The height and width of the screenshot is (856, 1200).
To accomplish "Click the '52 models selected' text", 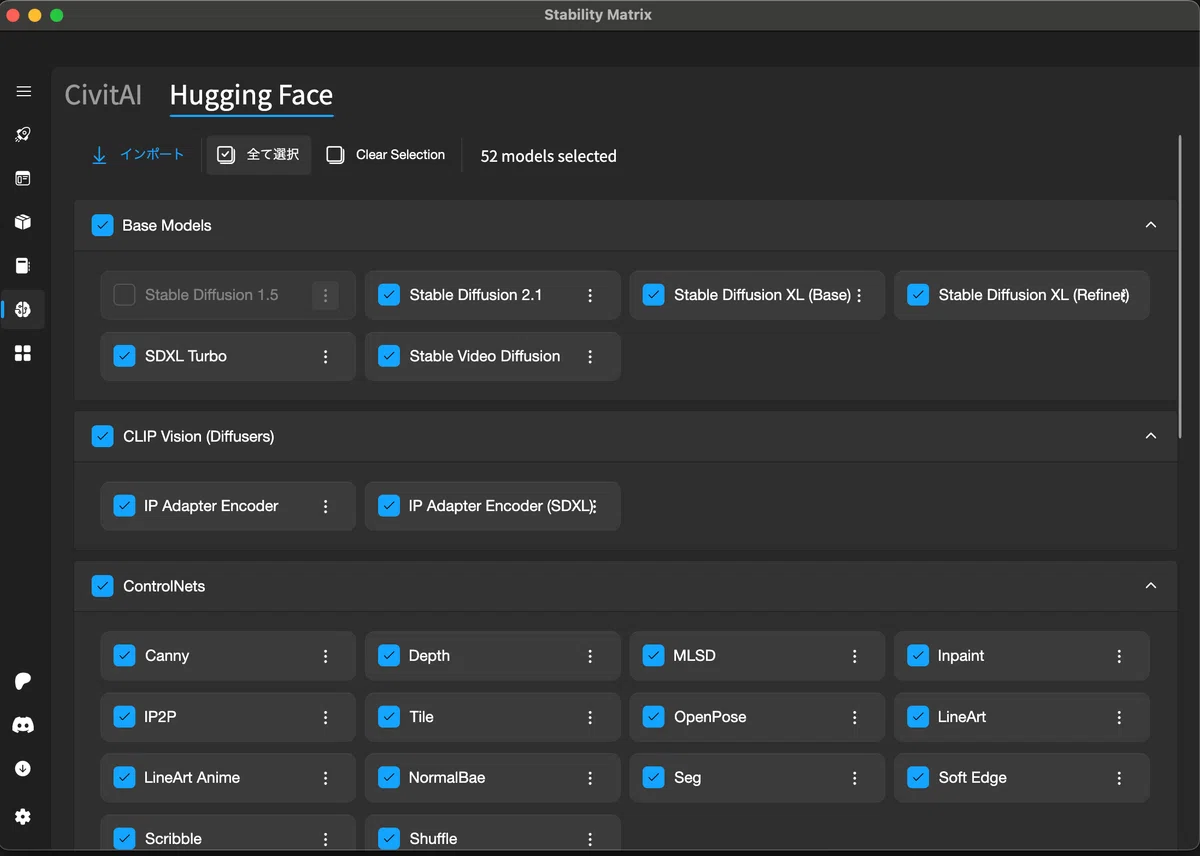I will click(549, 156).
